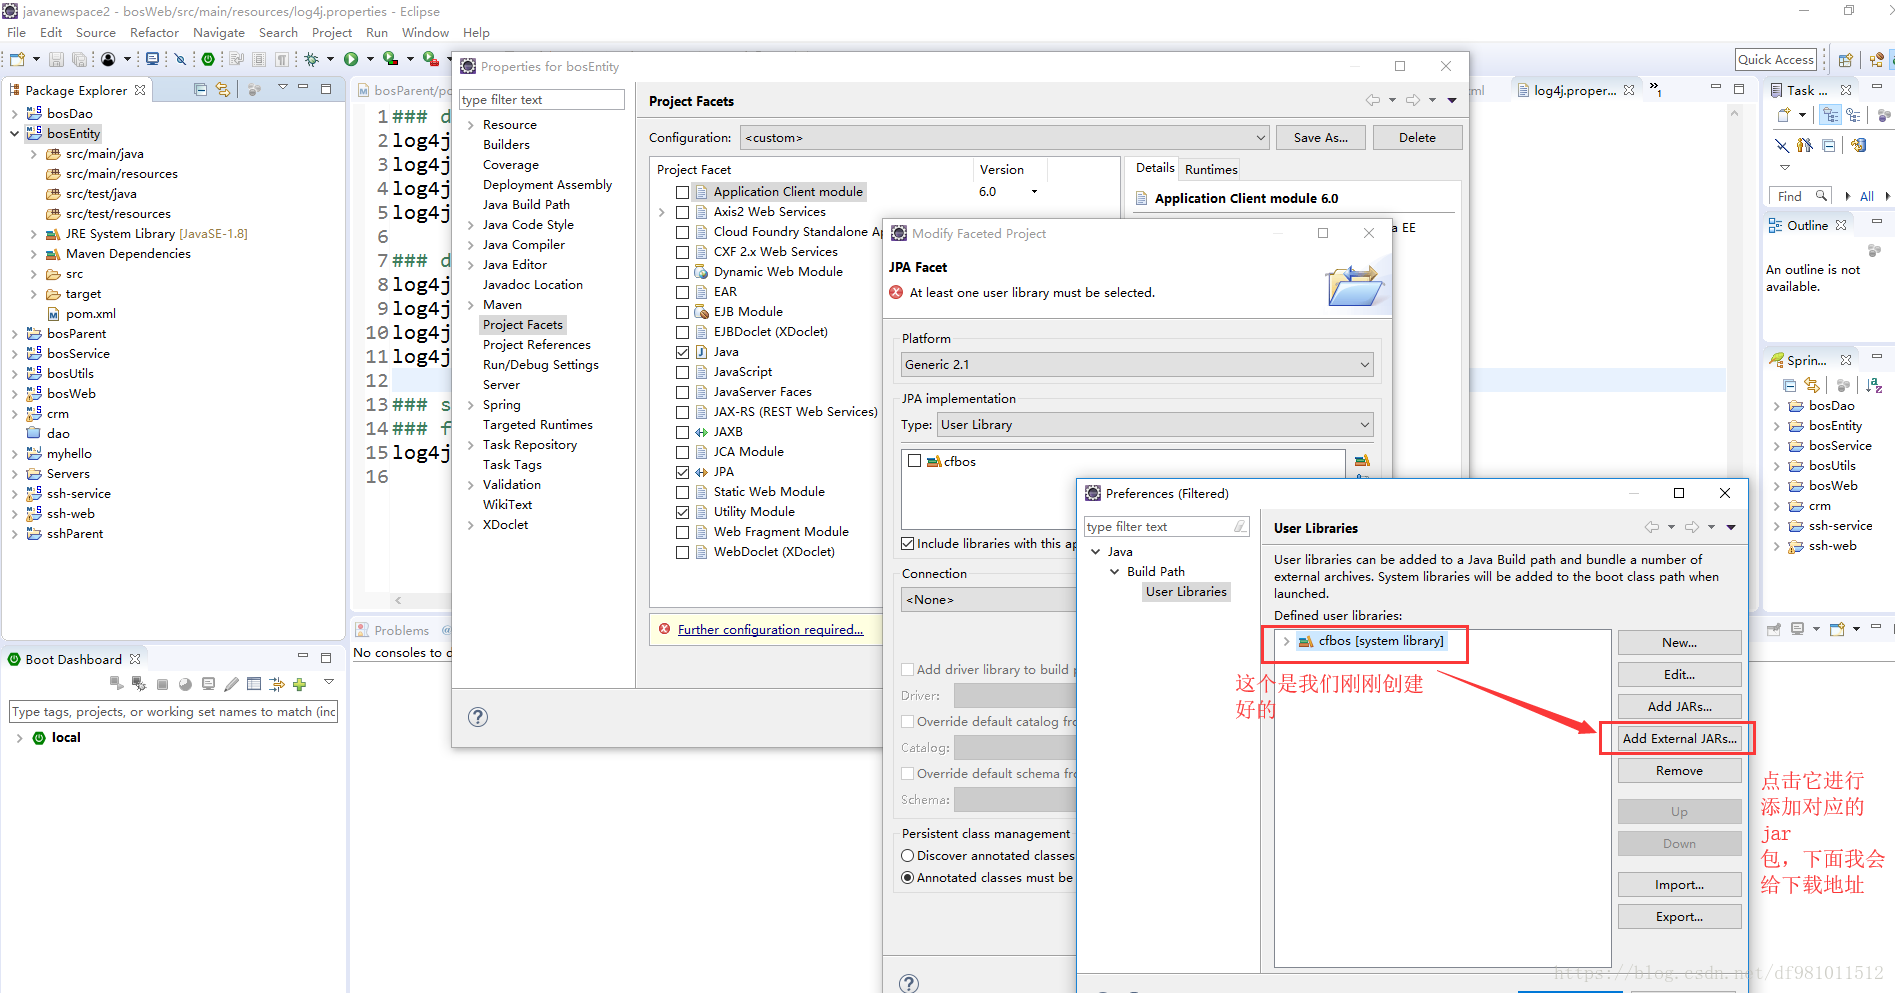The image size is (1895, 993).
Task: Toggle Link with Editor in Package Explorer
Action: pos(223,89)
